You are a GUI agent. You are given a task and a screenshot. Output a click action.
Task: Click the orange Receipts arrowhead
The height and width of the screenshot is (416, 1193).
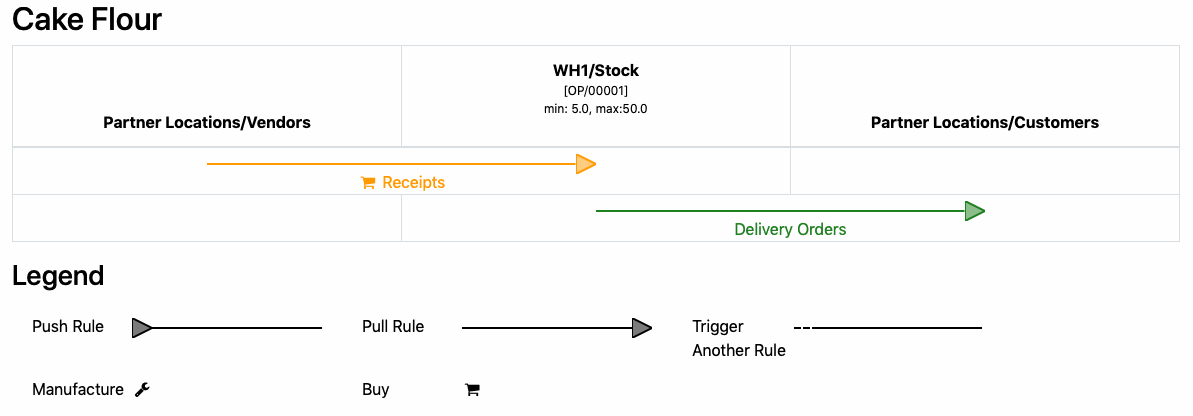coord(586,164)
